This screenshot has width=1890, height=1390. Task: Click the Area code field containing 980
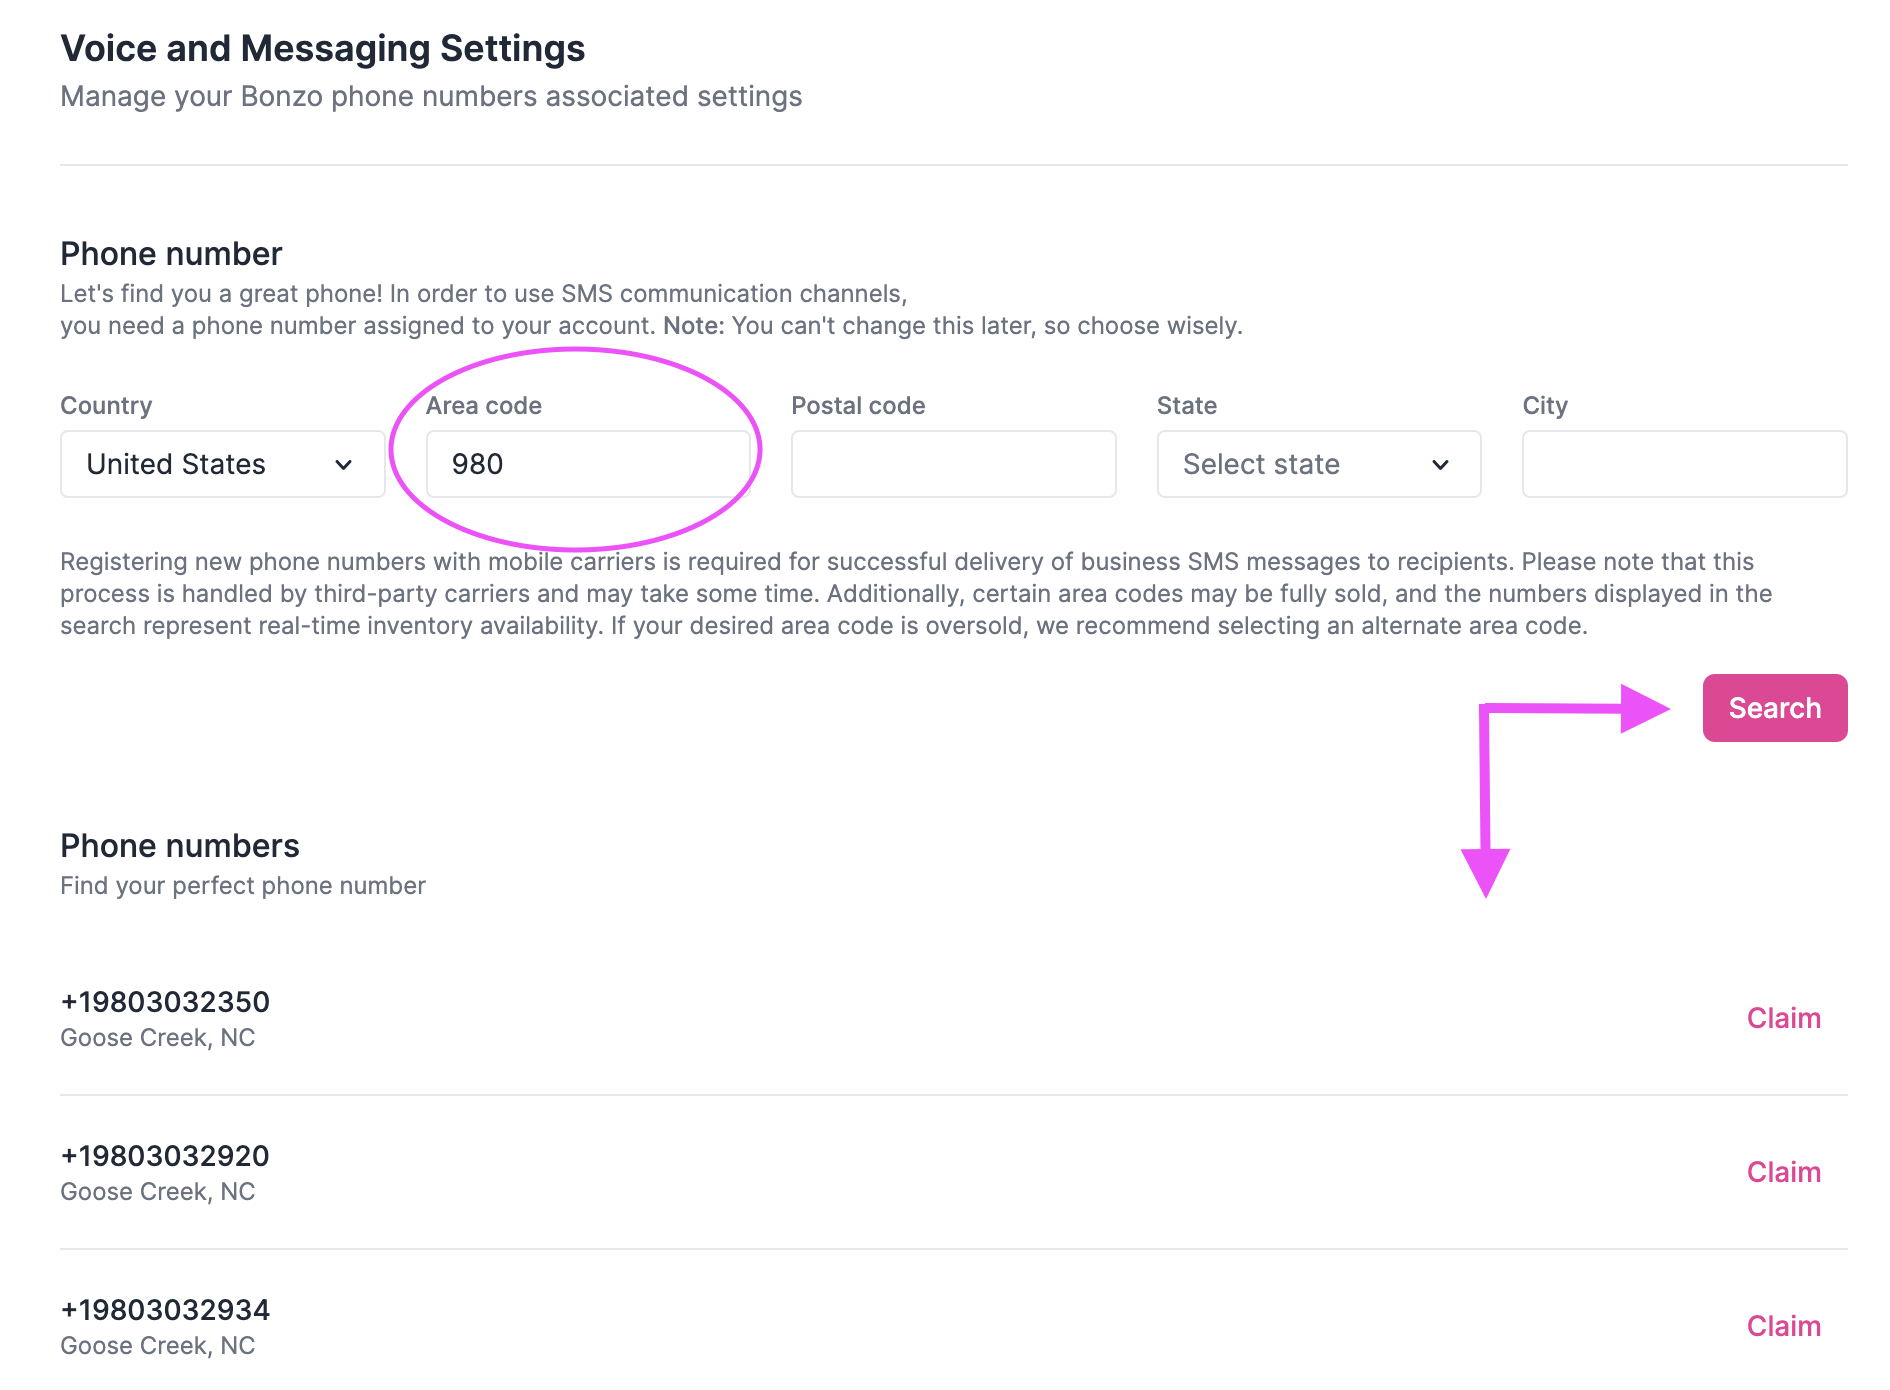click(x=588, y=463)
